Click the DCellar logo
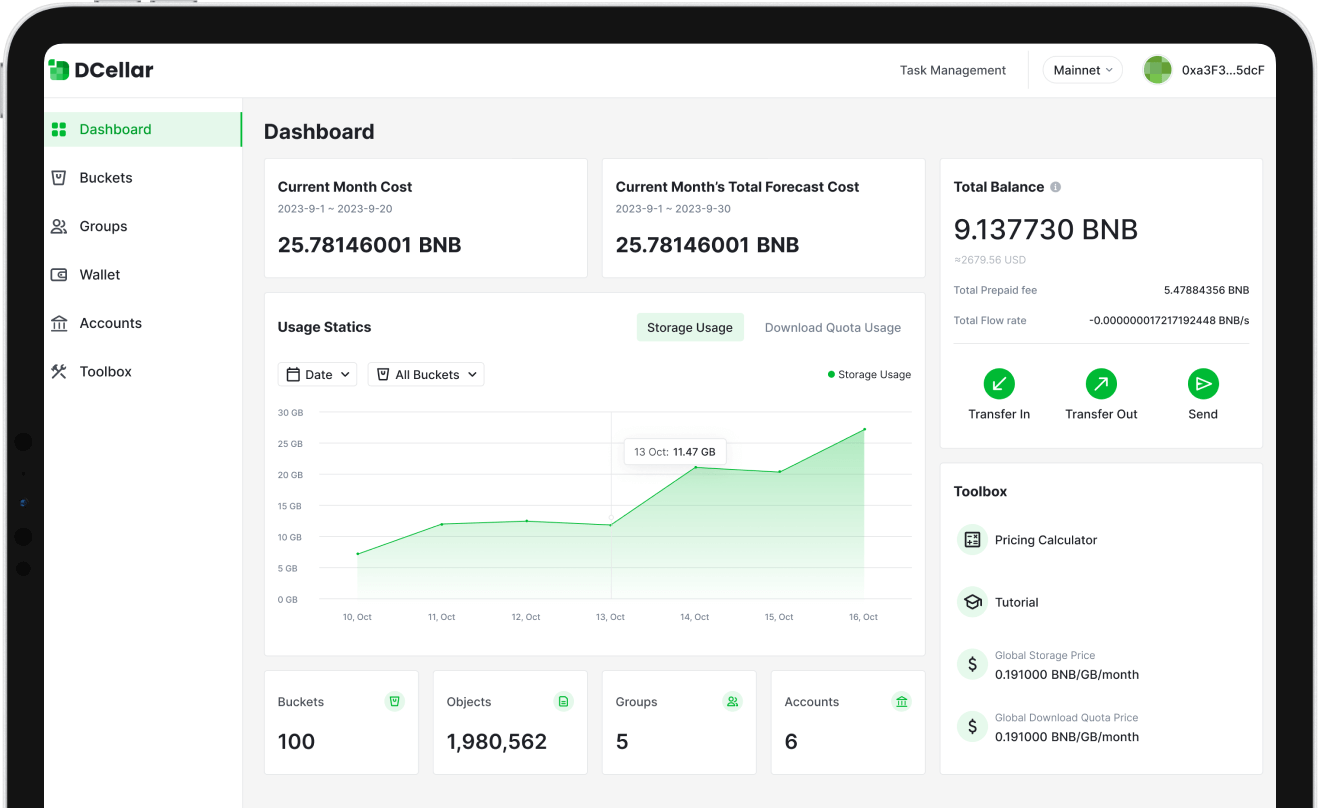This screenshot has height=808, width=1320. click(x=101, y=70)
